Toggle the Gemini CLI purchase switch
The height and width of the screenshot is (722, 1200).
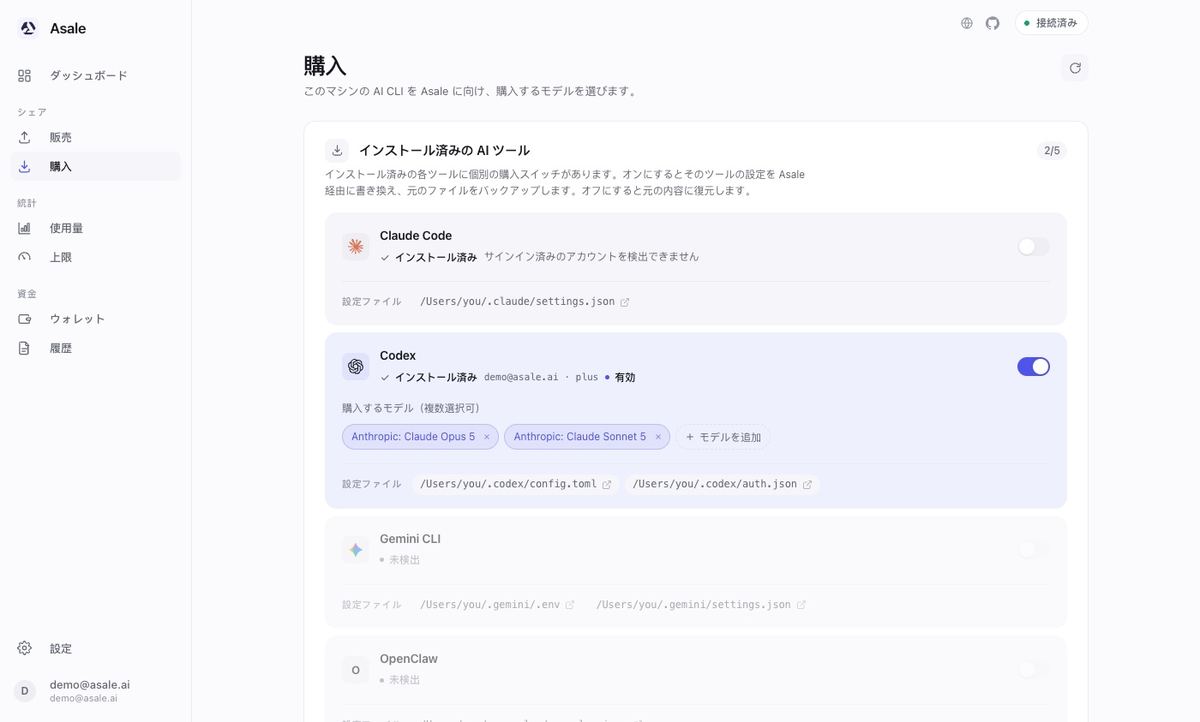coord(1033,550)
